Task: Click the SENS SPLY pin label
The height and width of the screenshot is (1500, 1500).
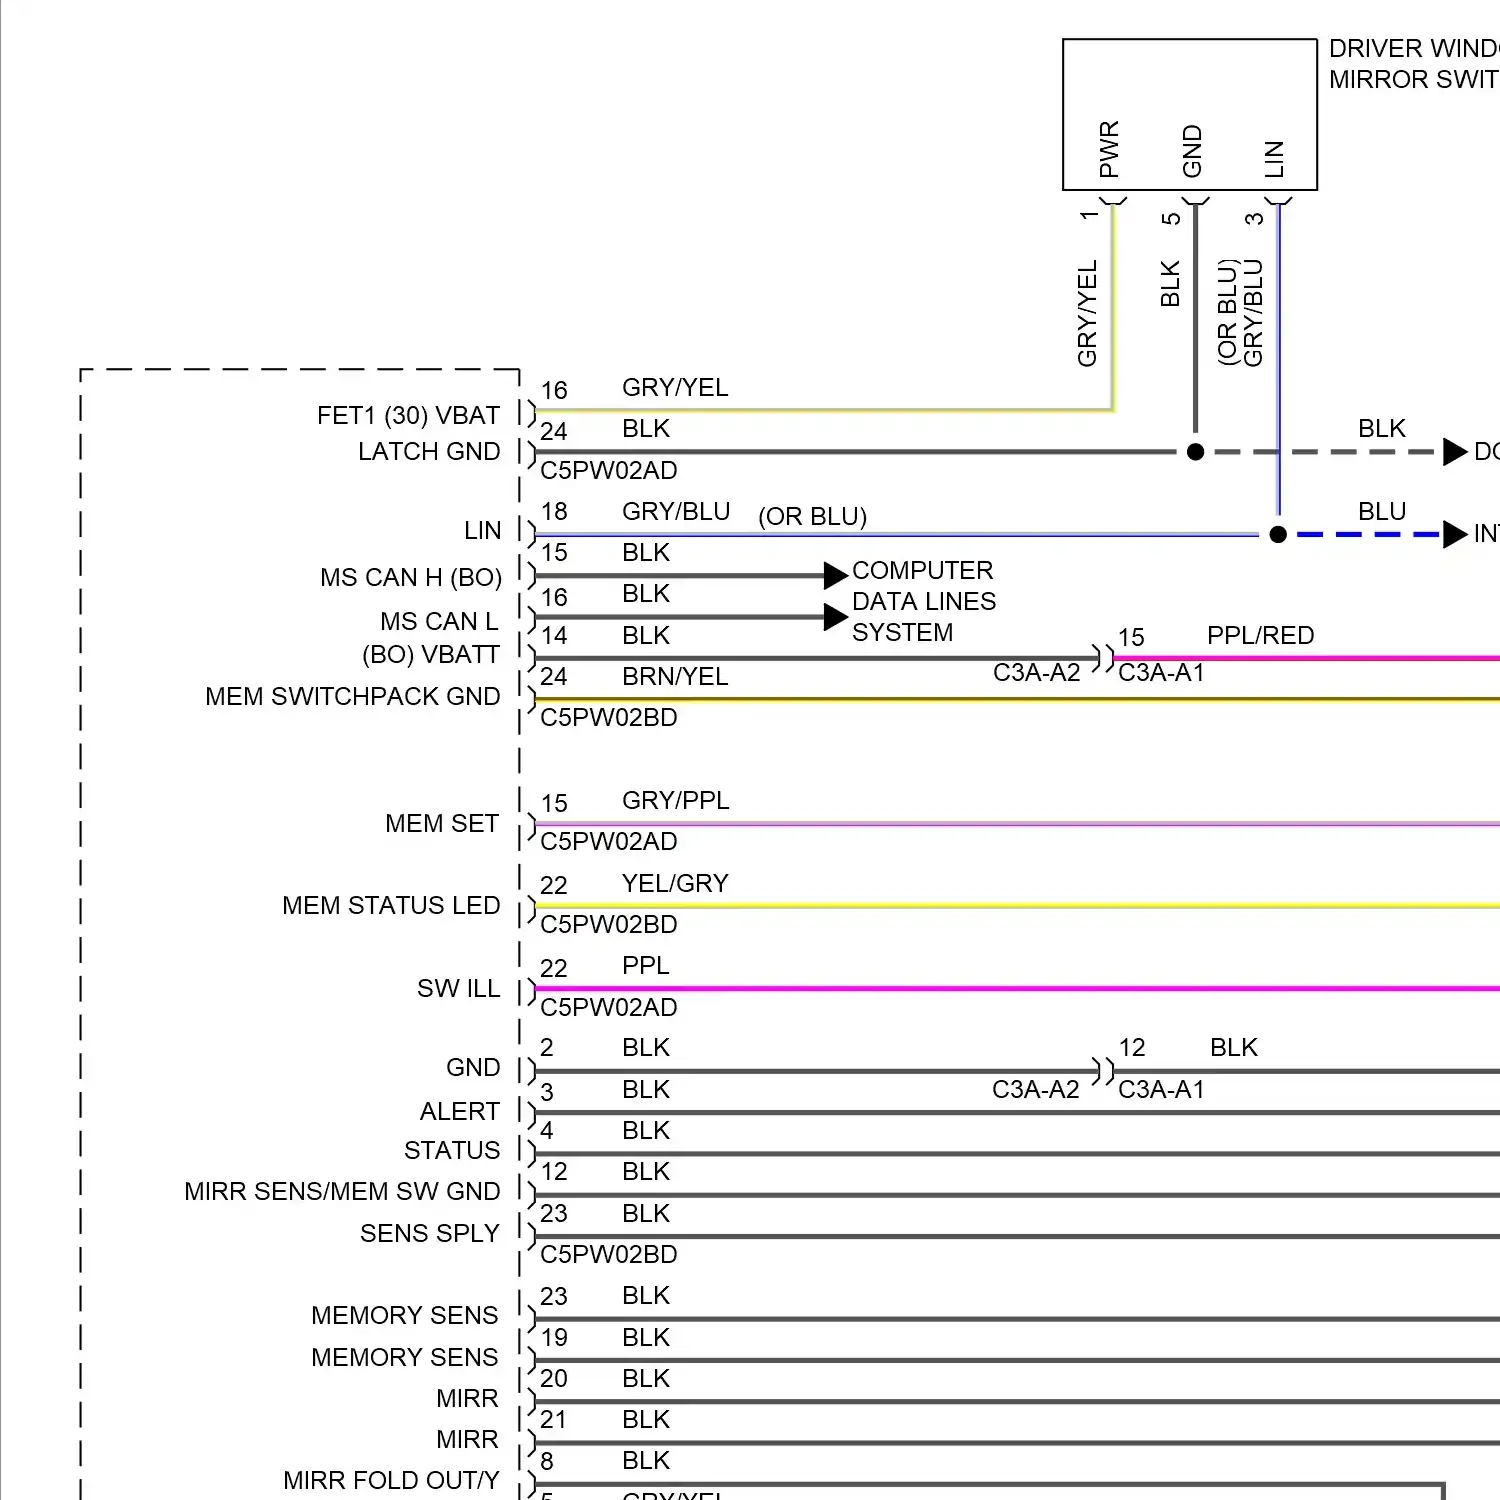Action: pyautogui.click(x=429, y=1233)
